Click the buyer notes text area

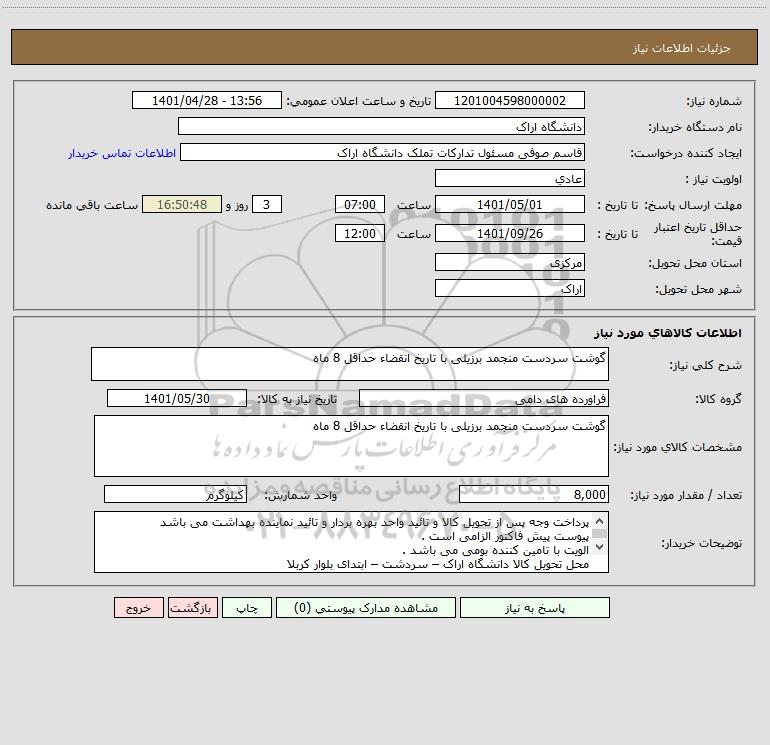coord(351,542)
